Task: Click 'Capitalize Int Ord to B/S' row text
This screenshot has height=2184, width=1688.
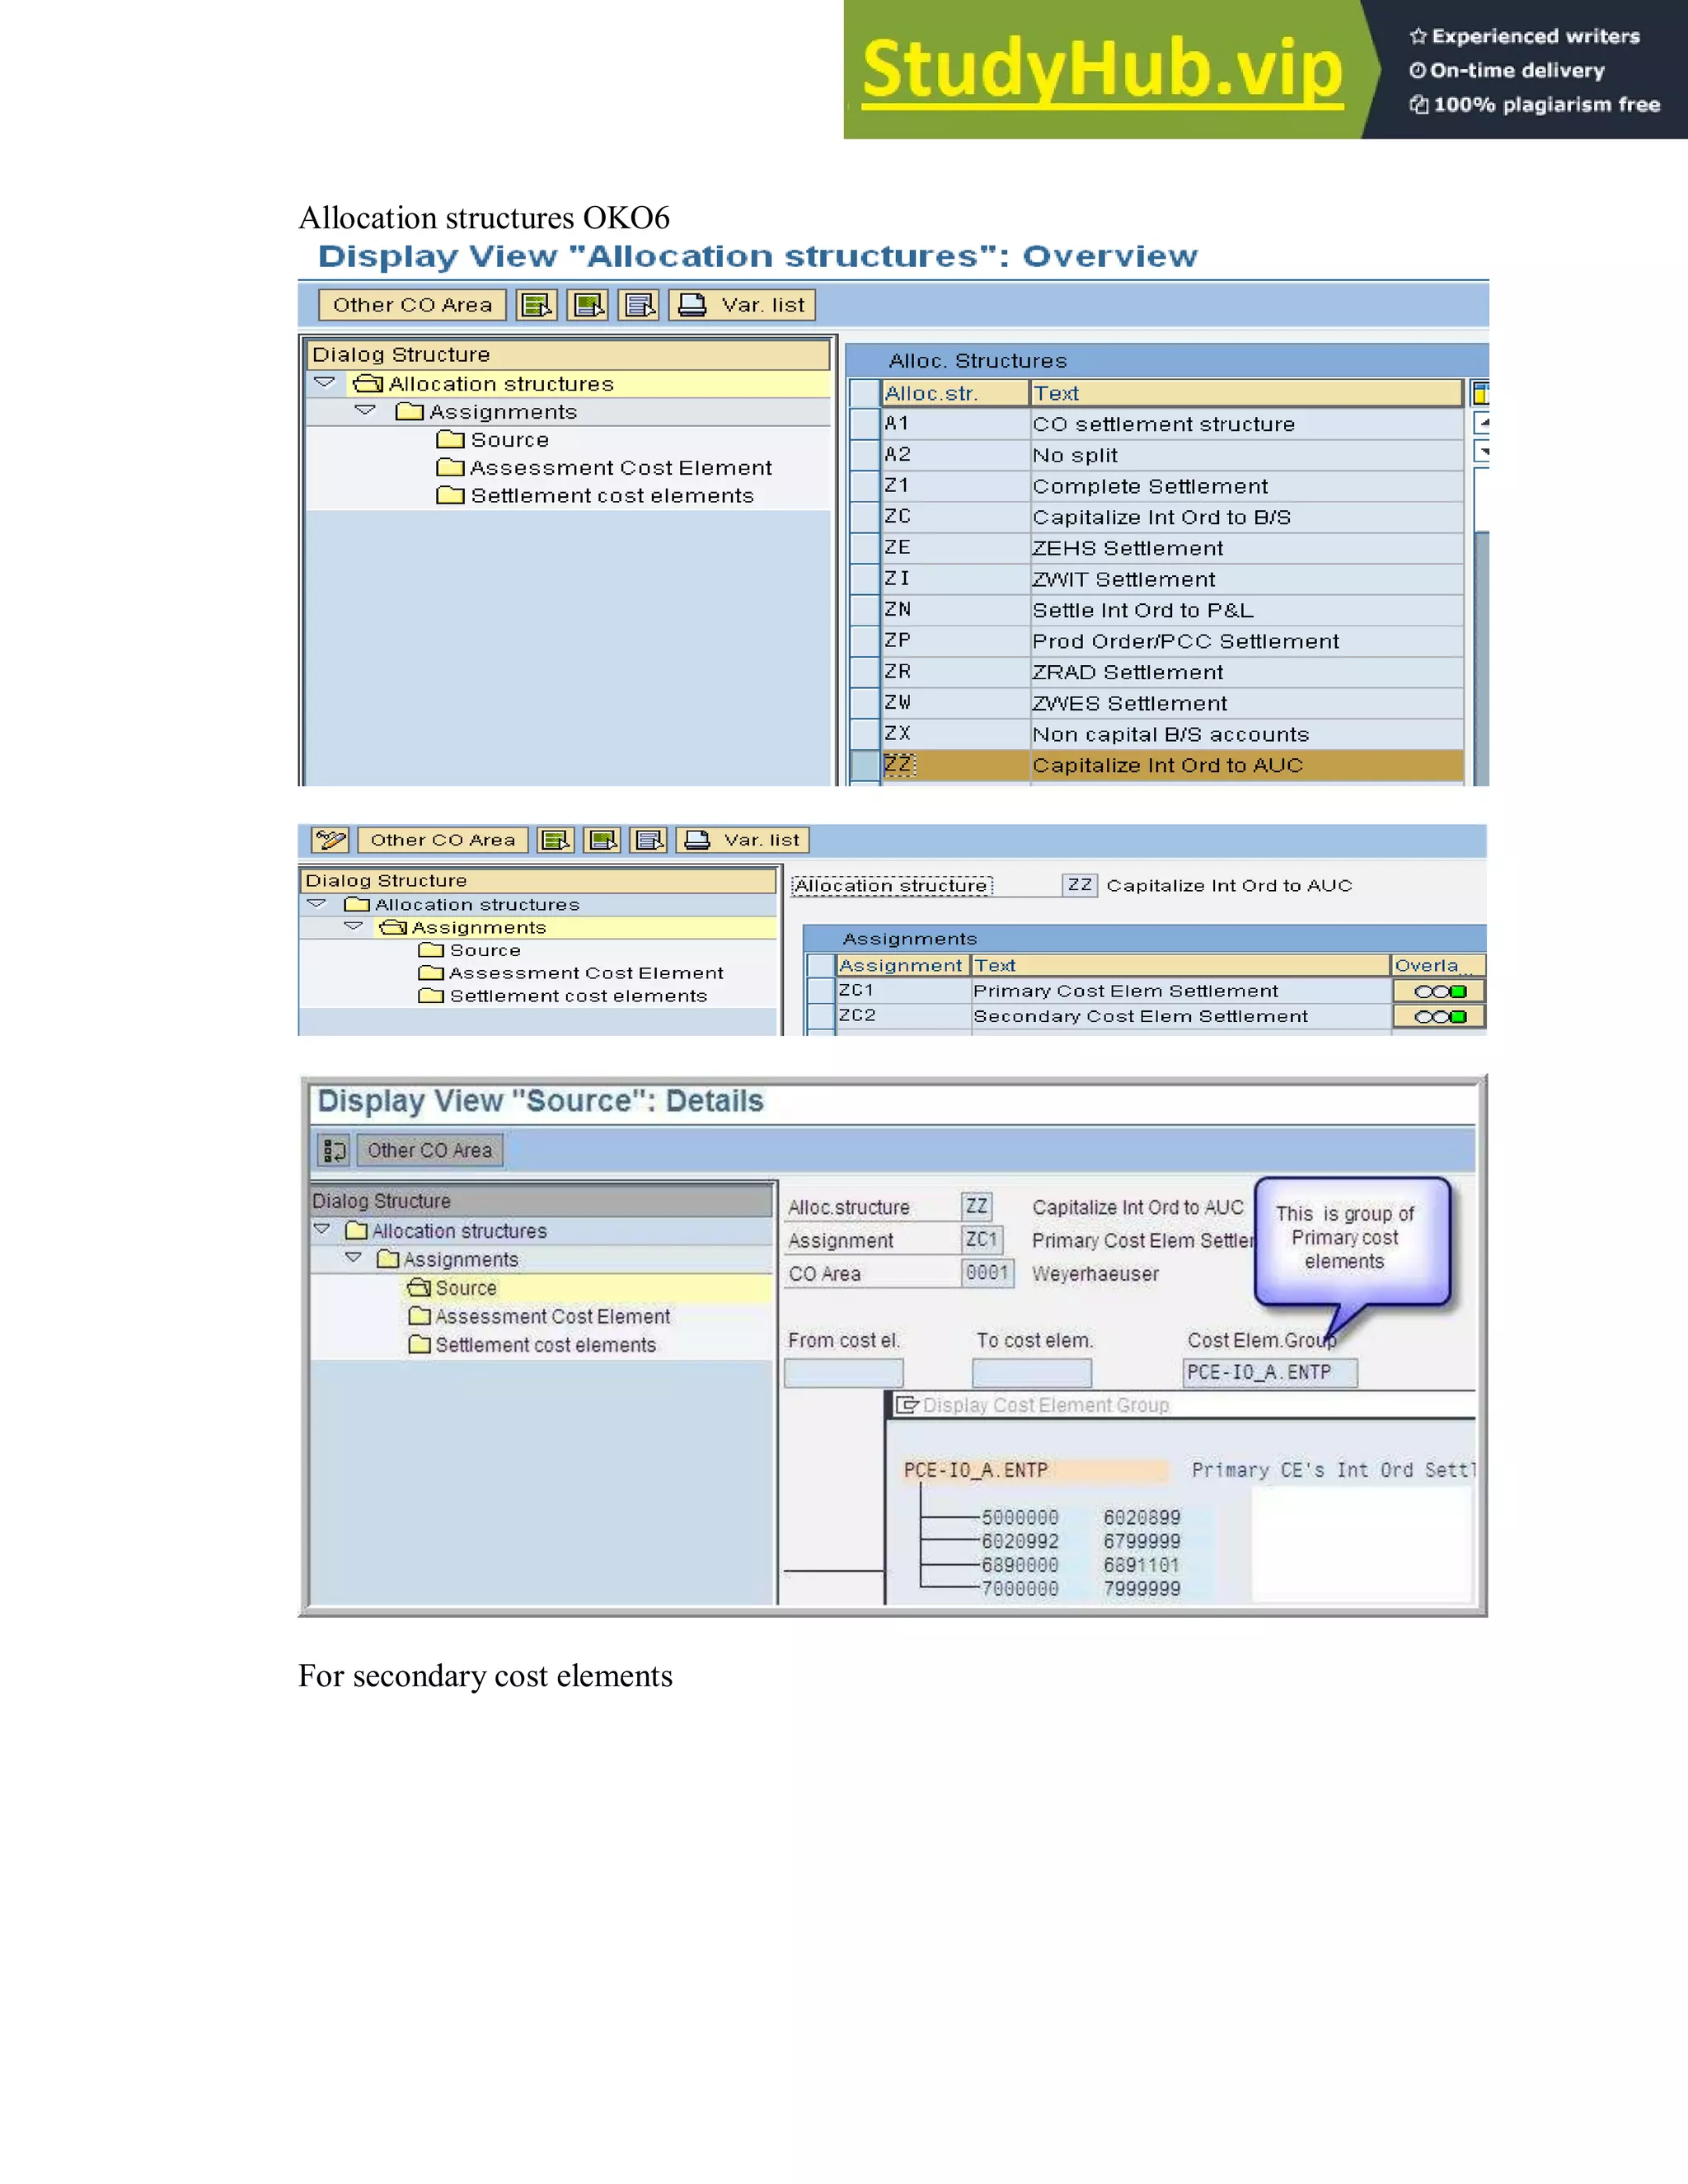Action: point(1161,517)
